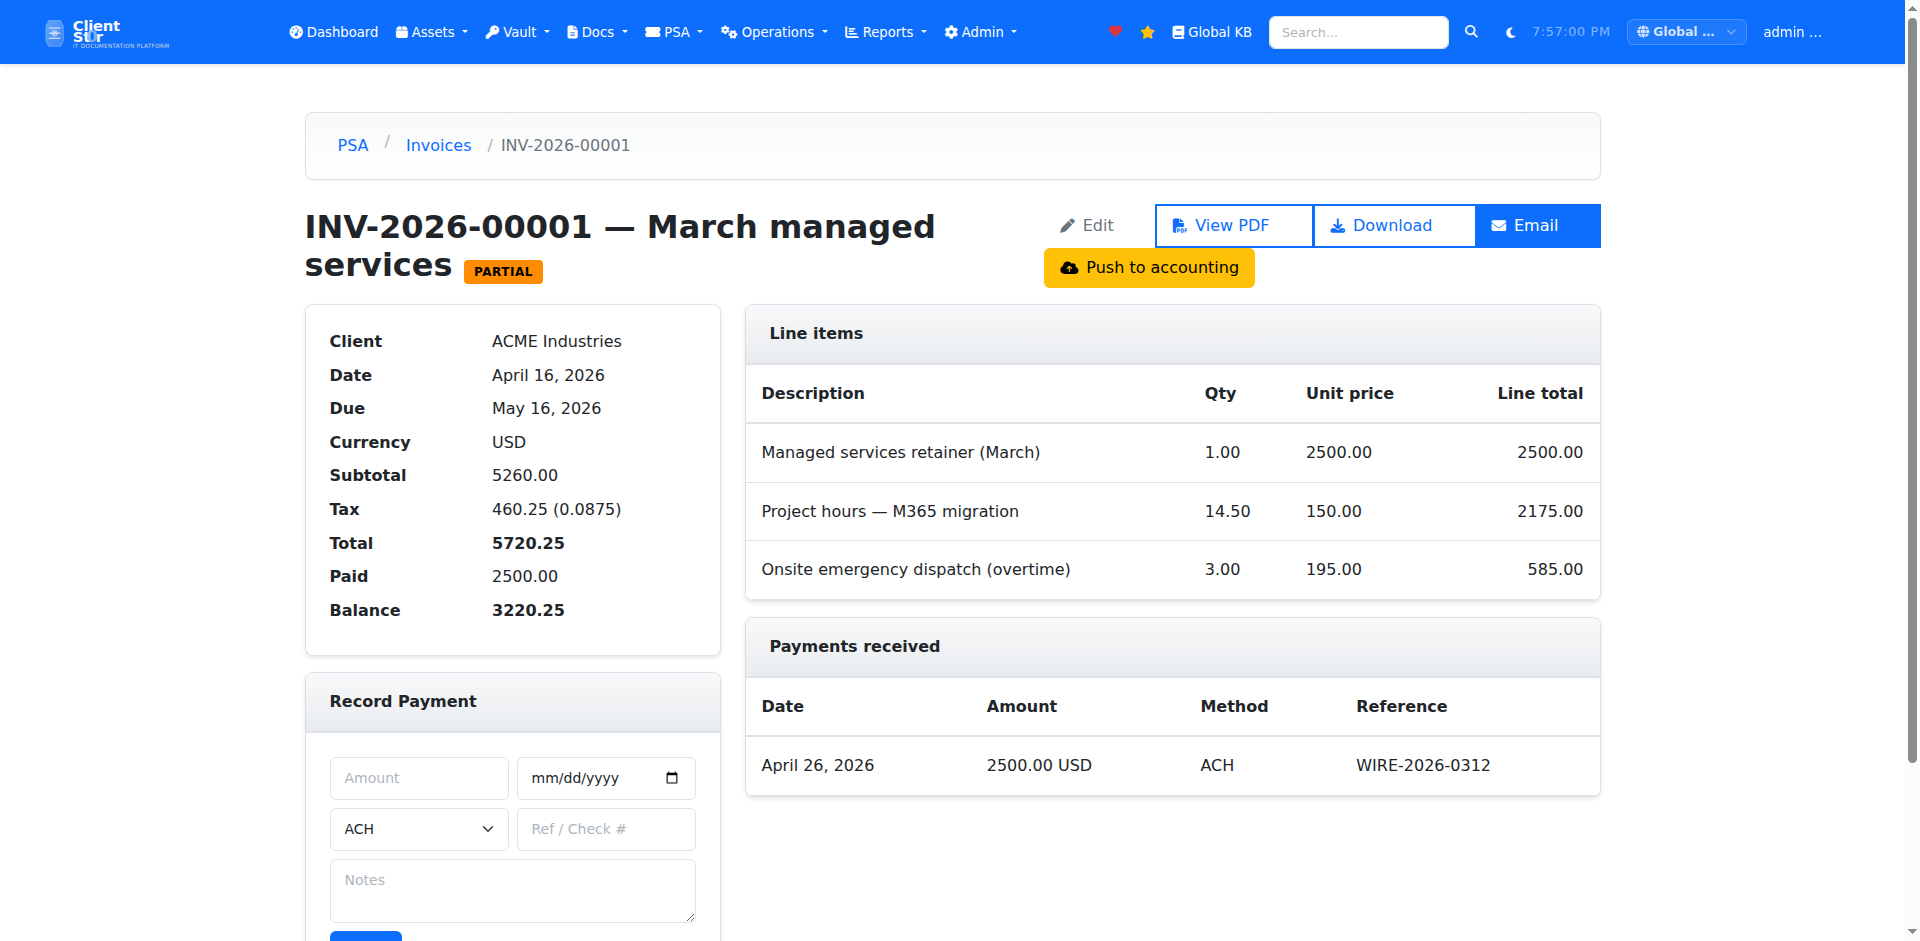The height and width of the screenshot is (941, 1920).
Task: Click the line total 585.00
Action: click(1555, 570)
